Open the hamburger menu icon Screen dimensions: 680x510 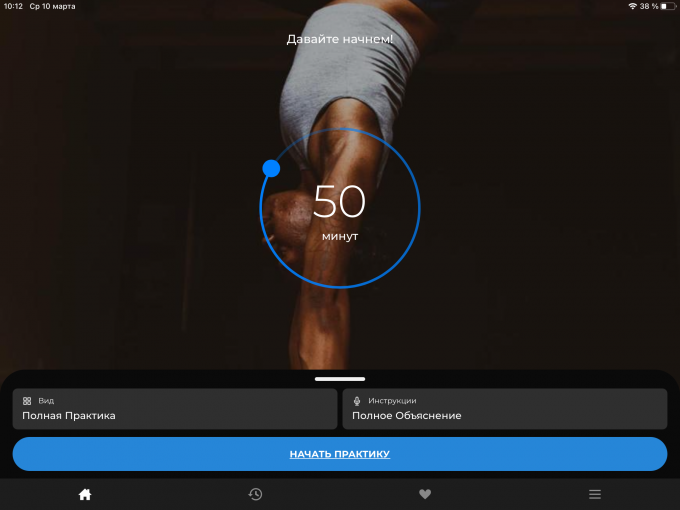point(595,494)
